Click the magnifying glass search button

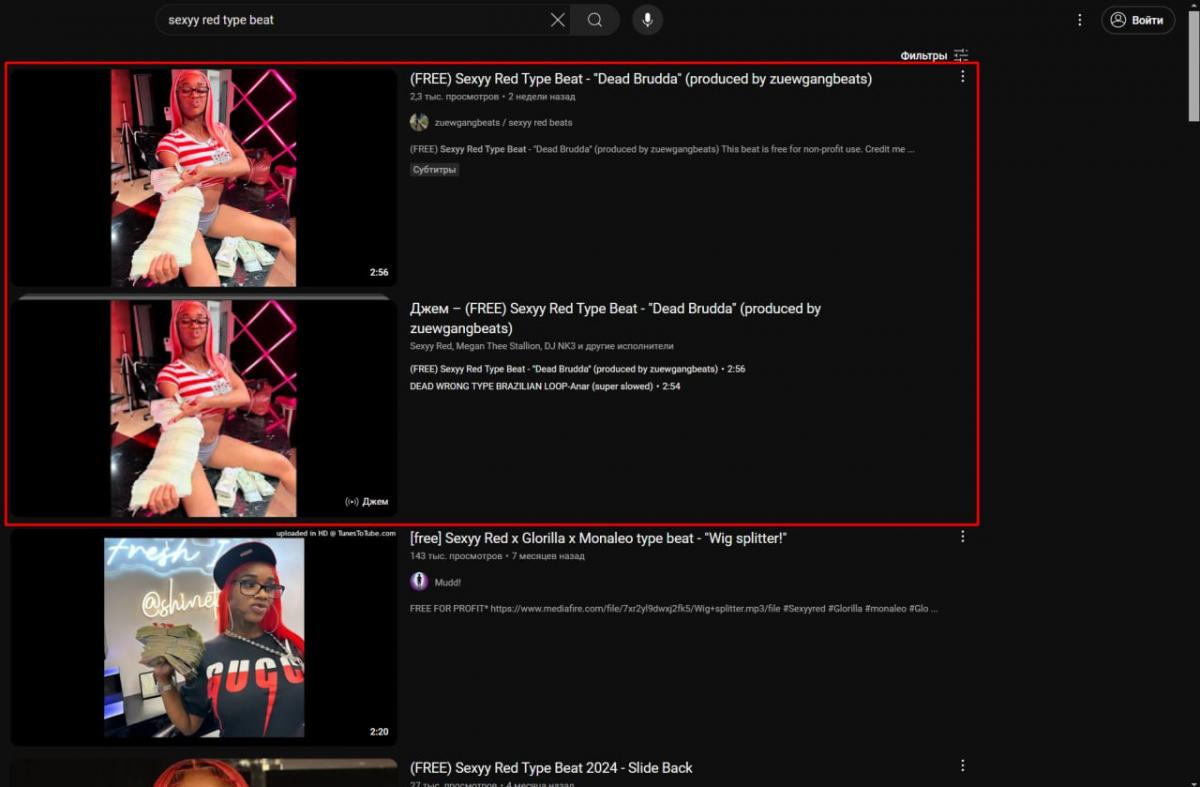pos(595,20)
